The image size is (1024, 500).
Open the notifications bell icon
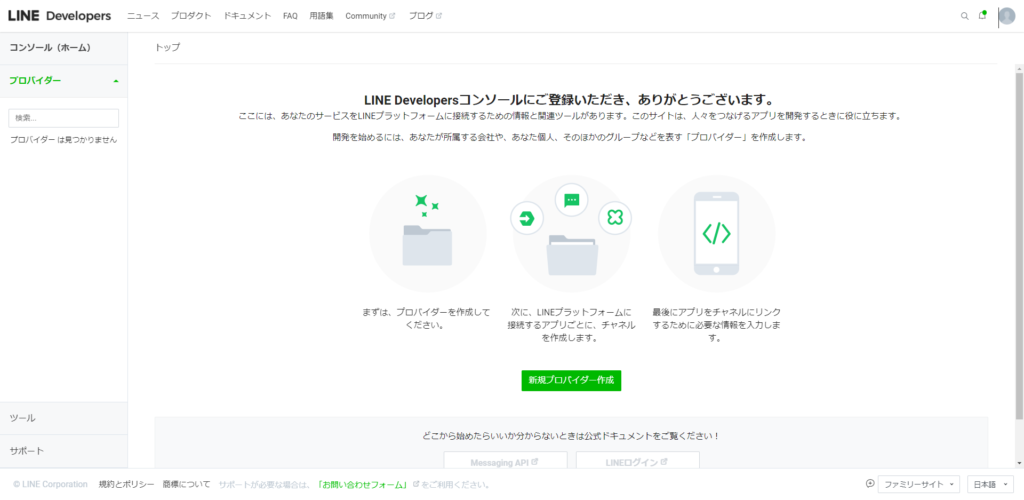click(x=982, y=16)
